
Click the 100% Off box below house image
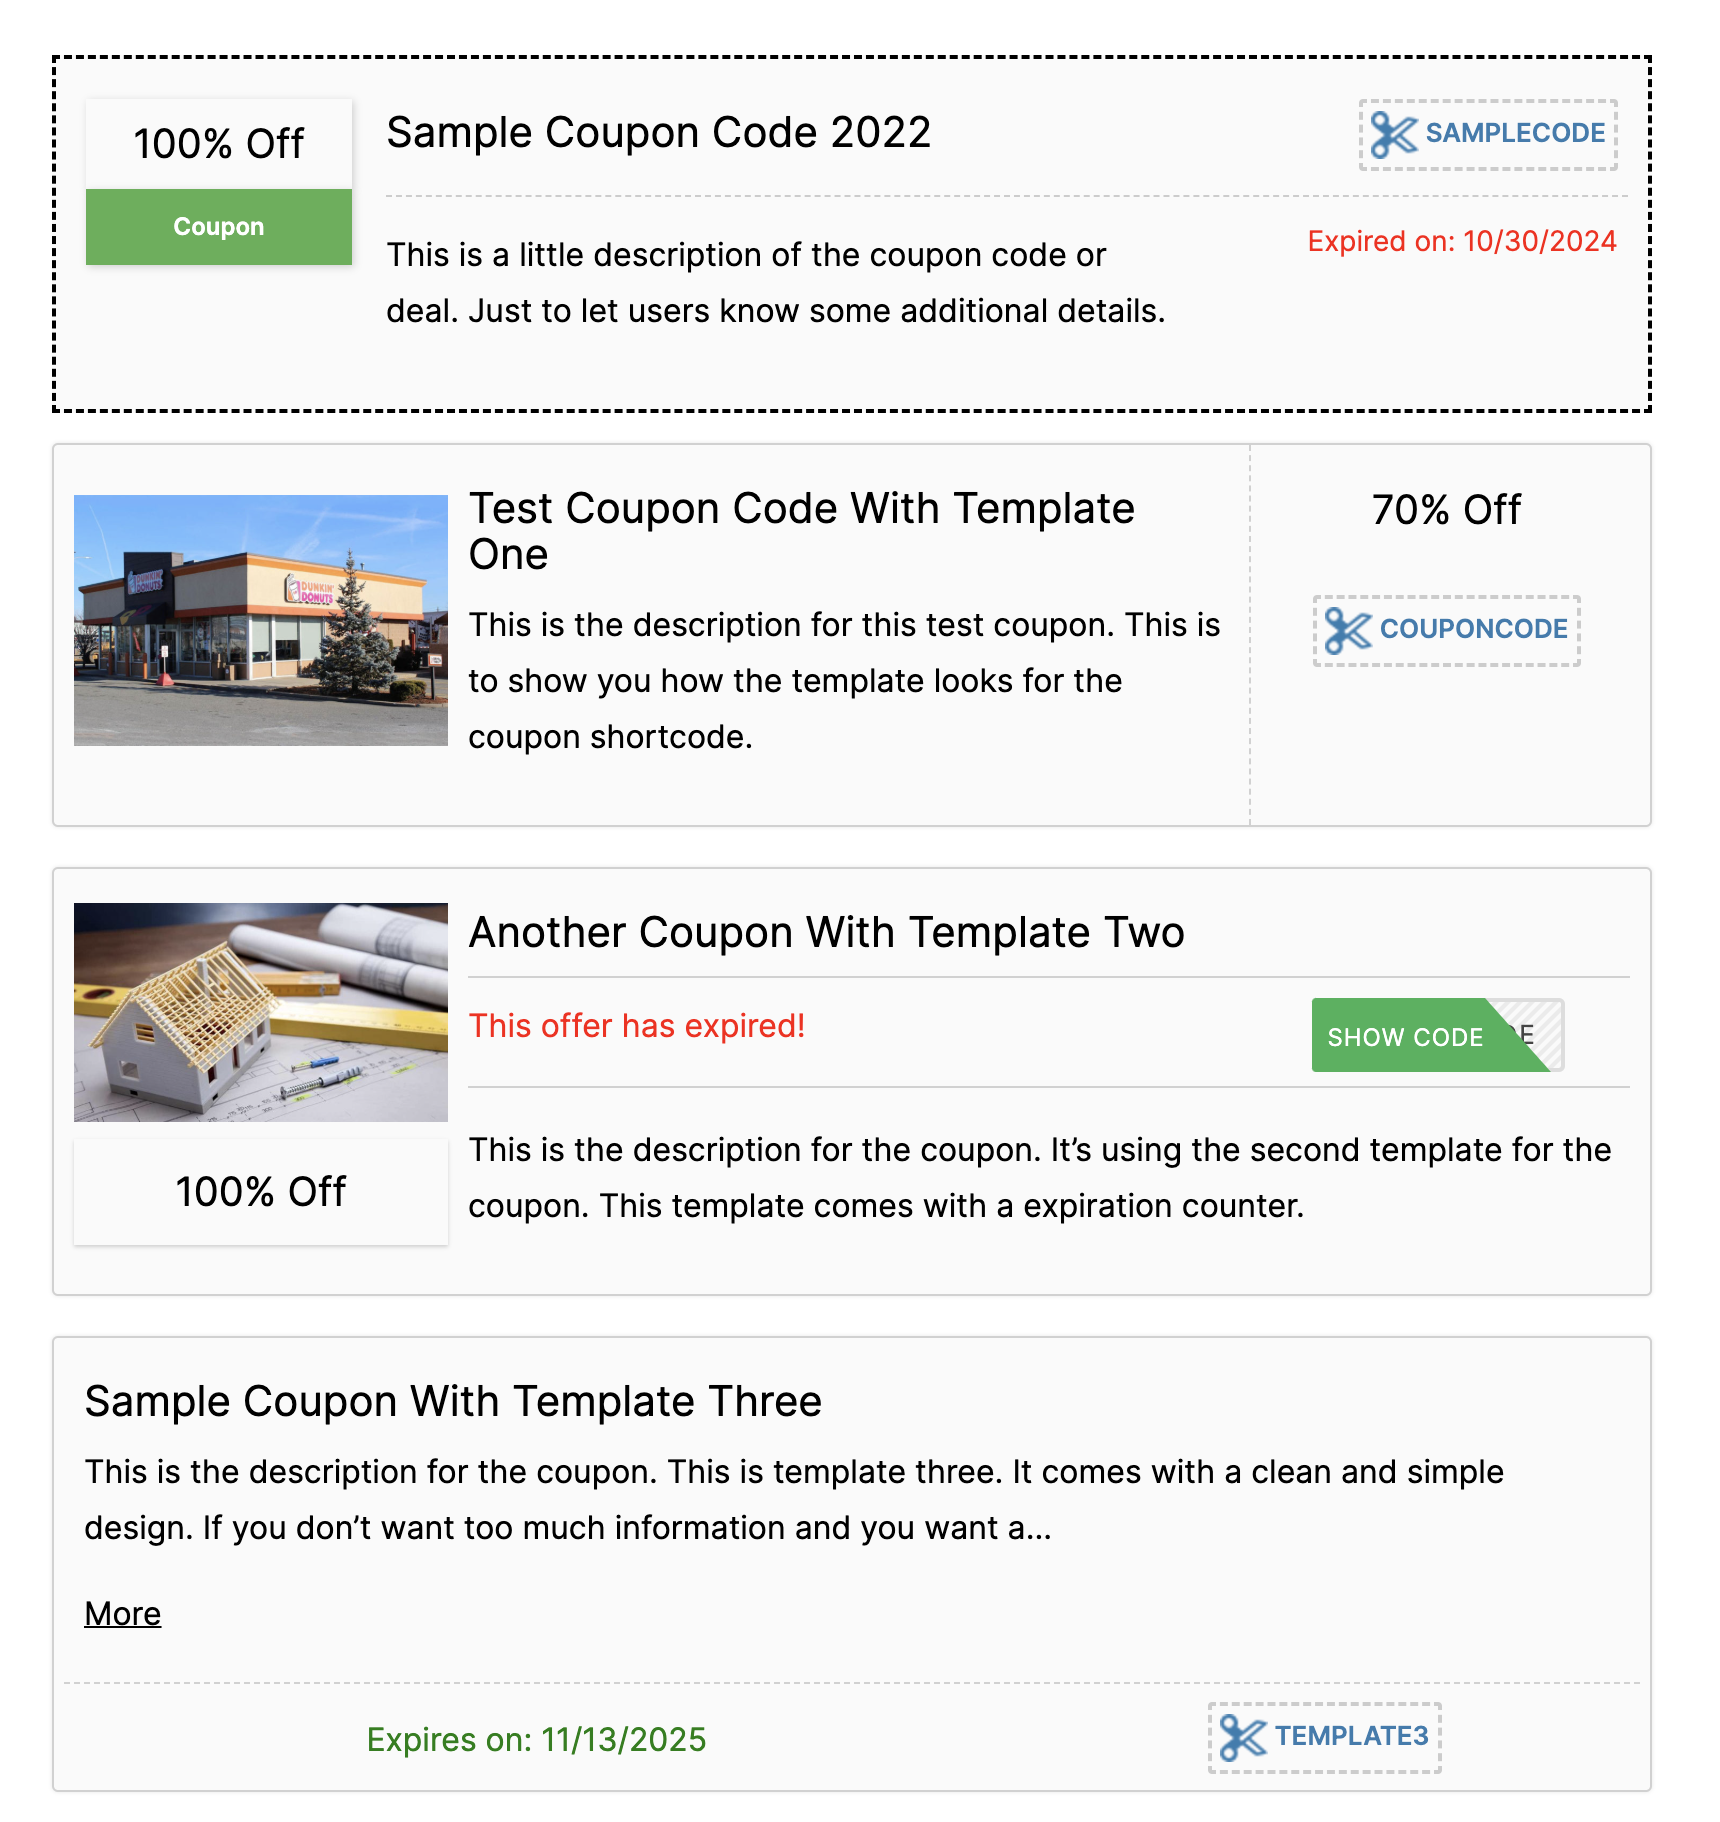pos(261,1192)
